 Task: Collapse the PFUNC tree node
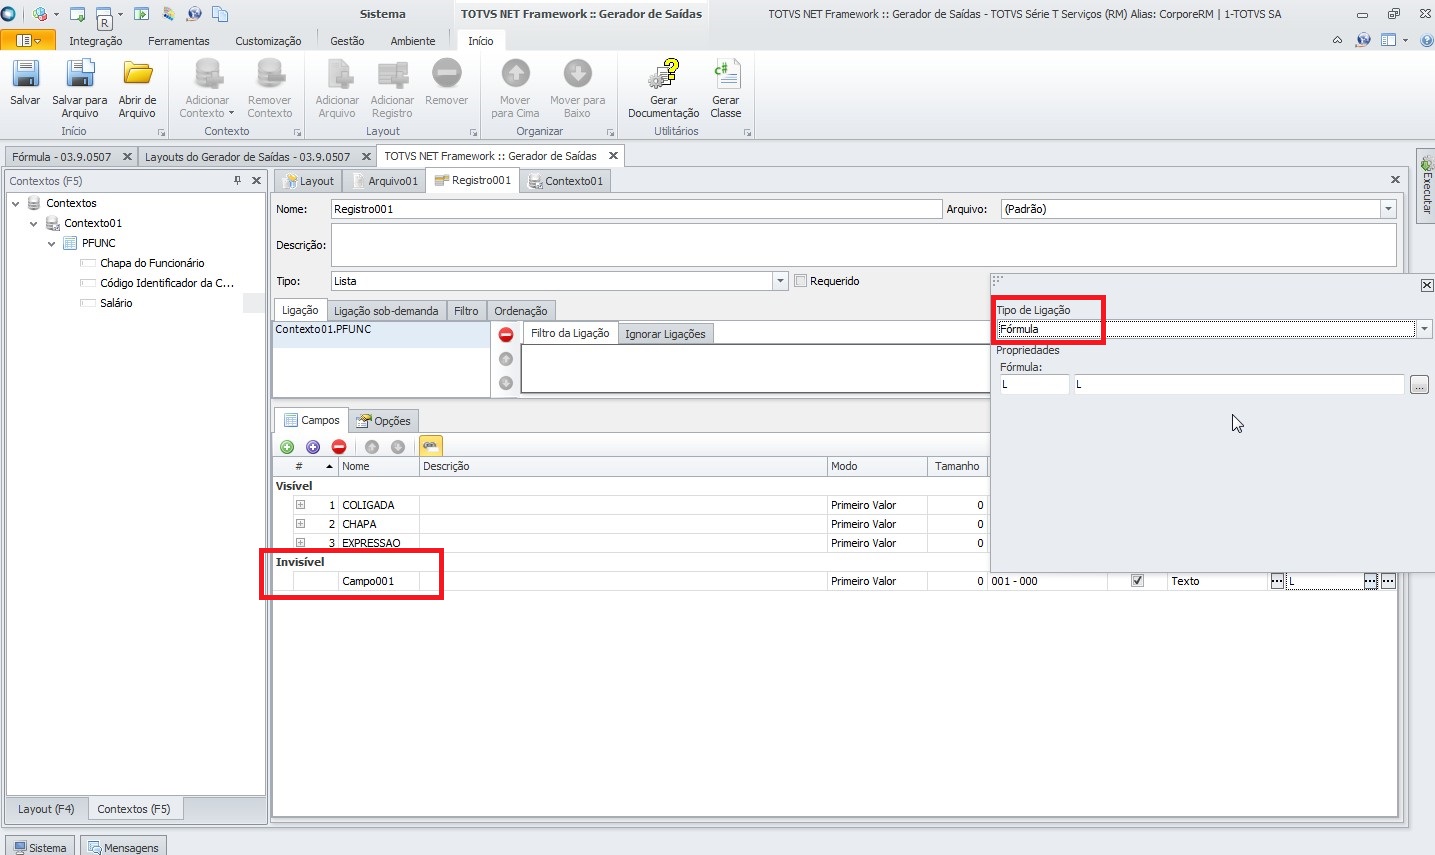(52, 243)
